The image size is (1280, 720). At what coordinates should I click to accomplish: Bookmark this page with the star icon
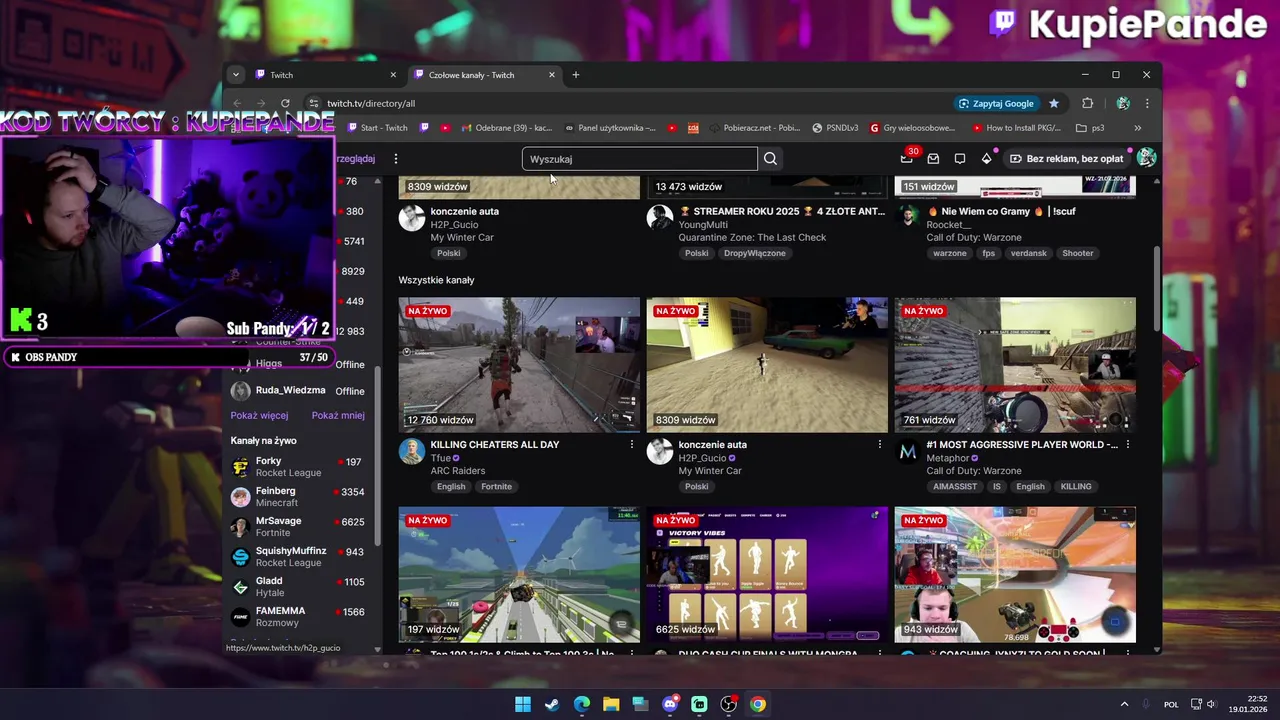(1053, 103)
